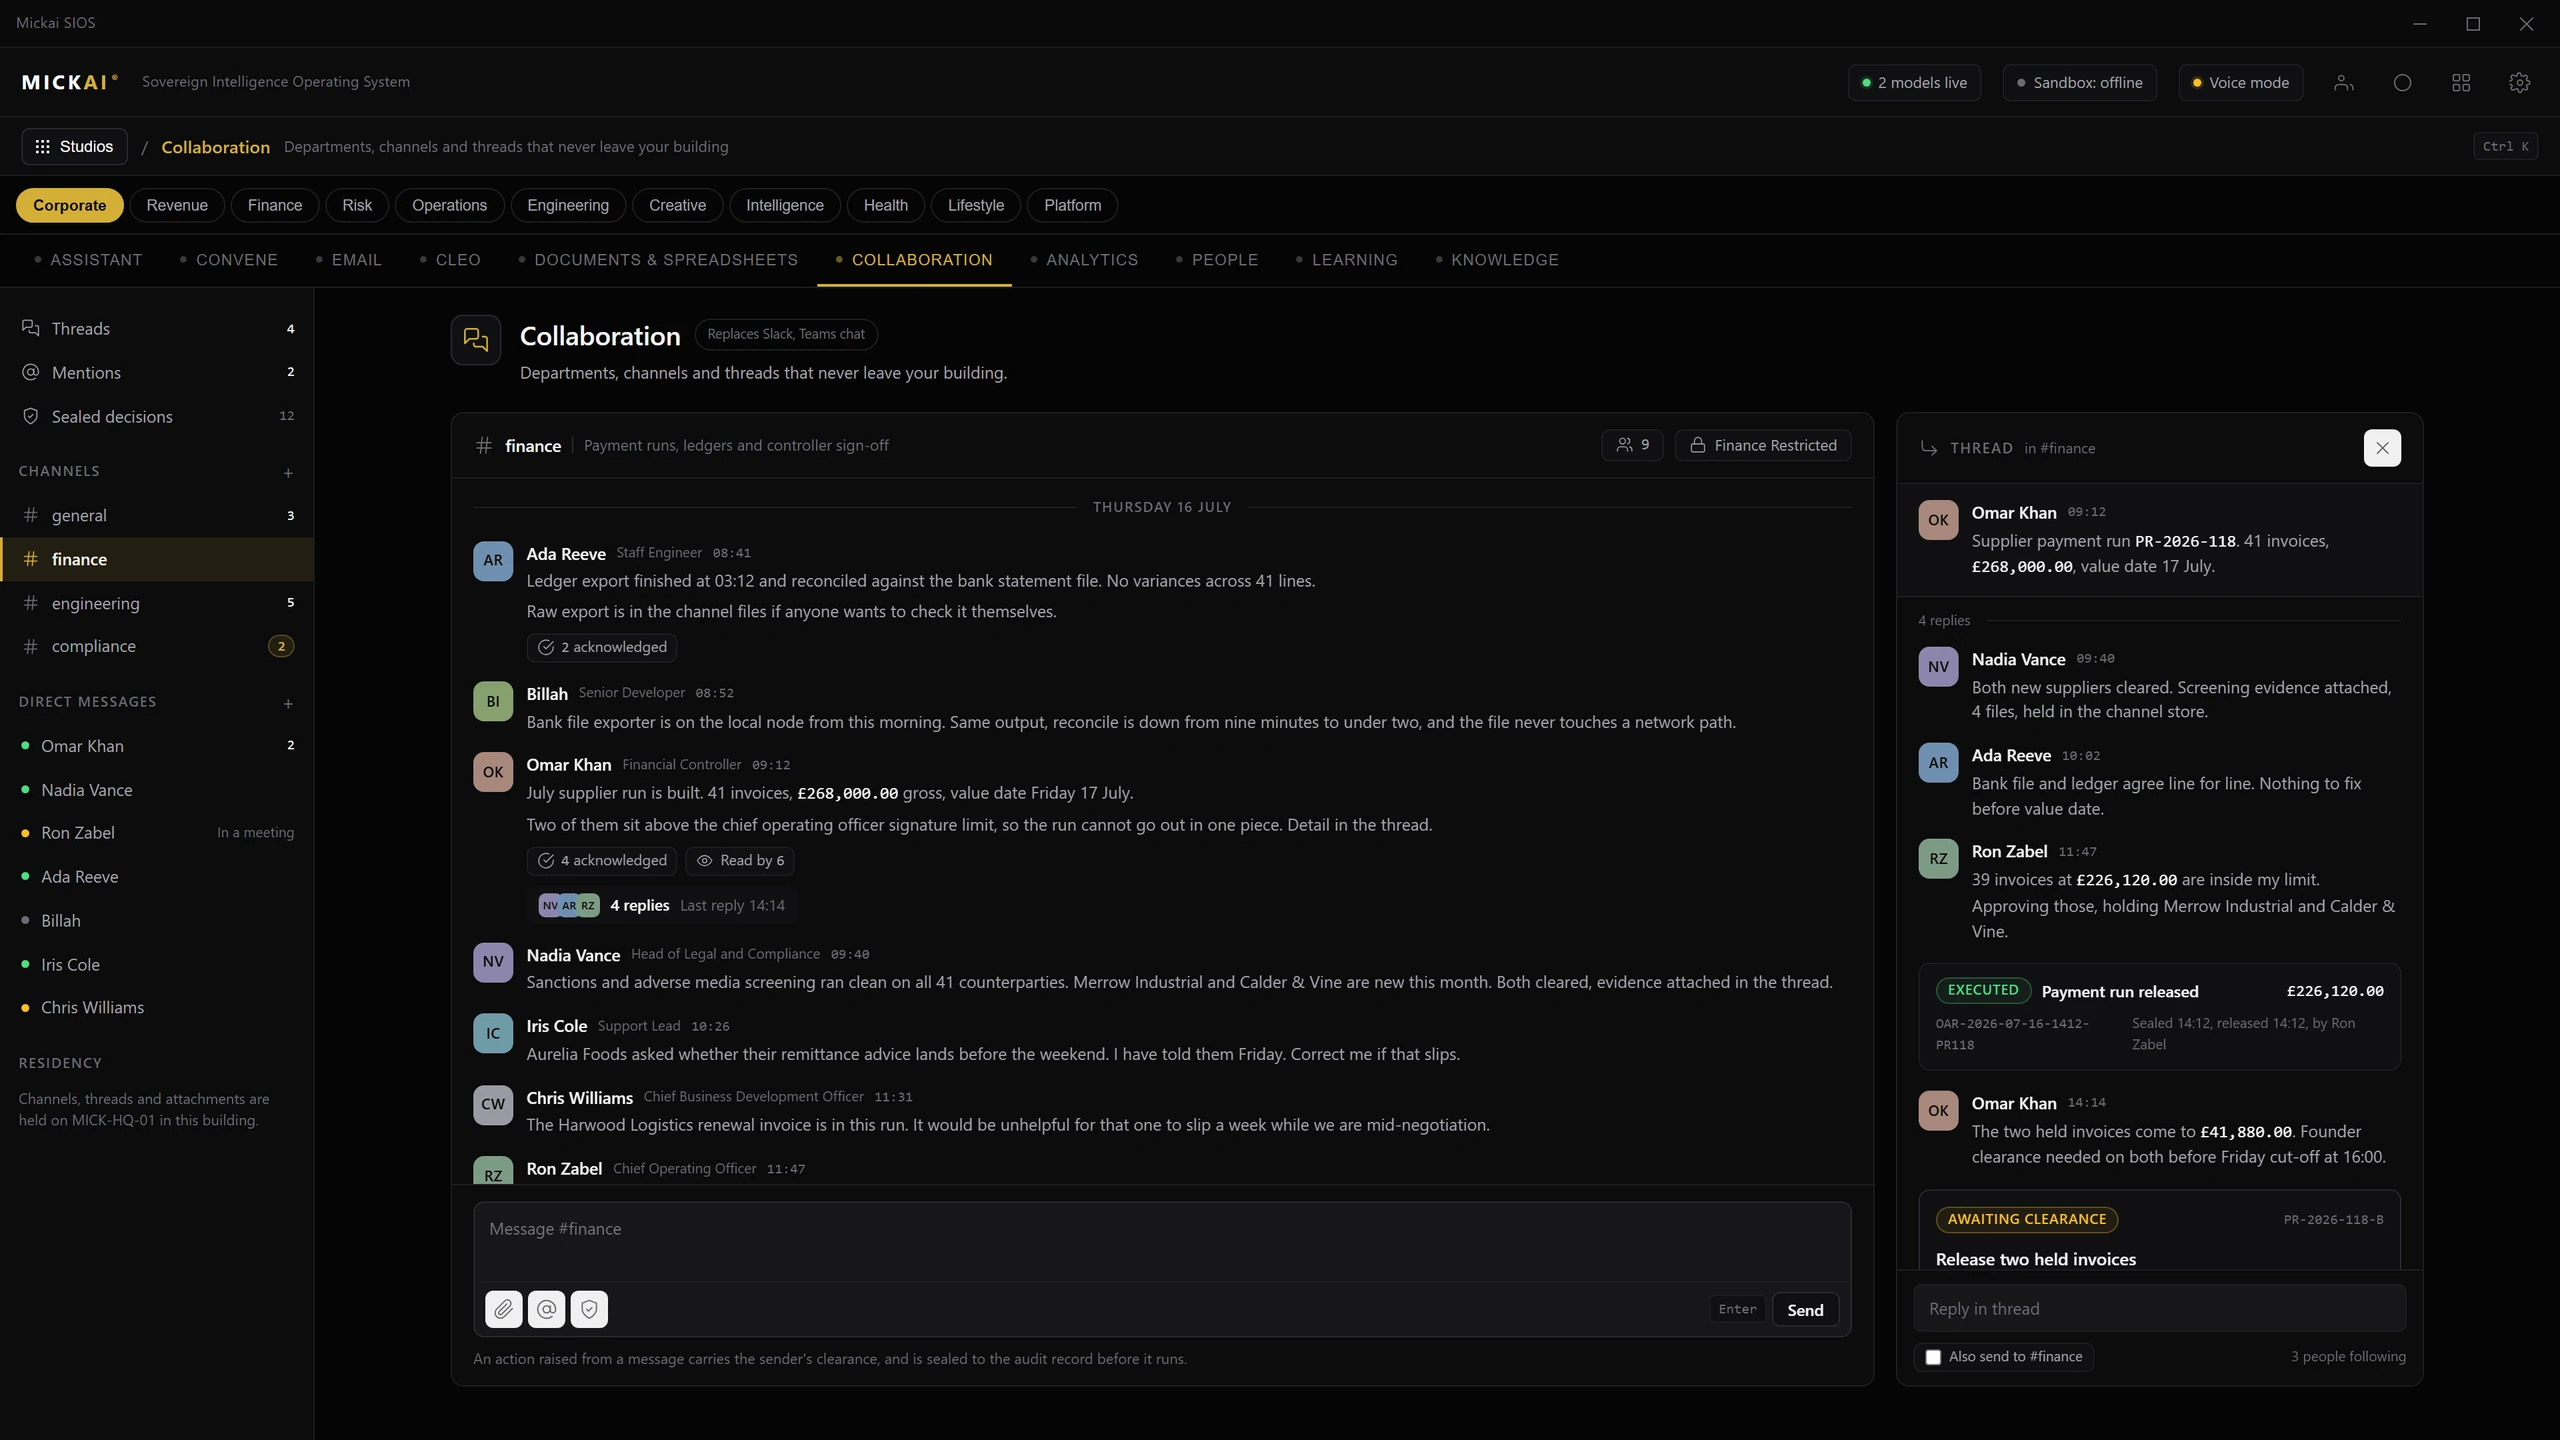Screen dimensions: 2560x1440
Task: Select the Finance department pill
Action: click(275, 205)
